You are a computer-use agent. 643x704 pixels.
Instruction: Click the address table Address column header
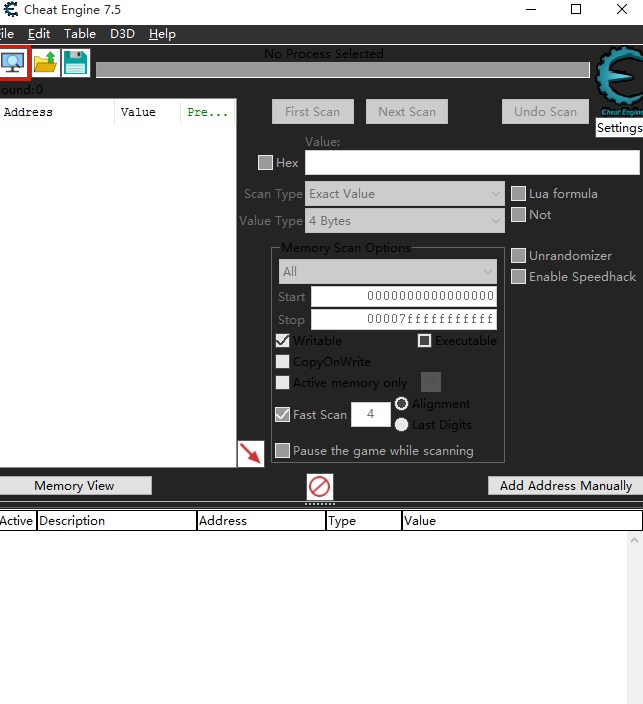click(x=261, y=521)
